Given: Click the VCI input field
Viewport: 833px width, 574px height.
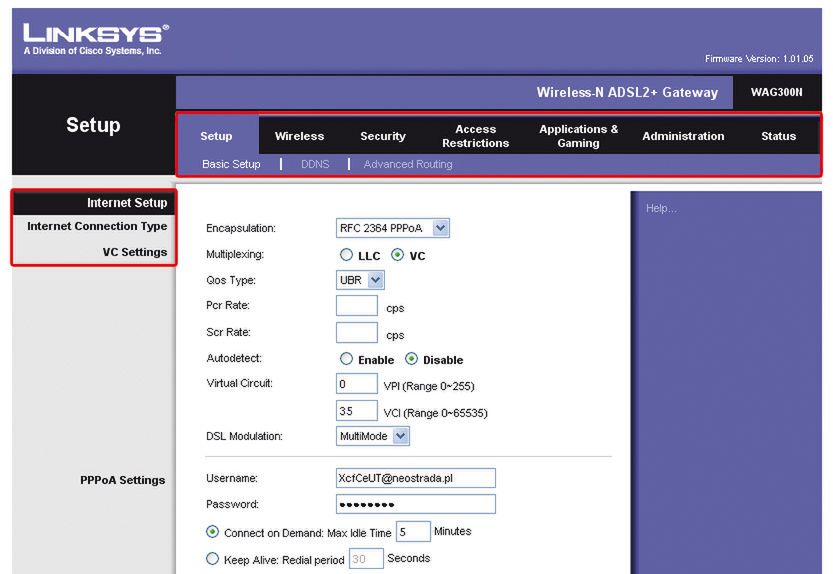Looking at the screenshot, I should coord(357,411).
